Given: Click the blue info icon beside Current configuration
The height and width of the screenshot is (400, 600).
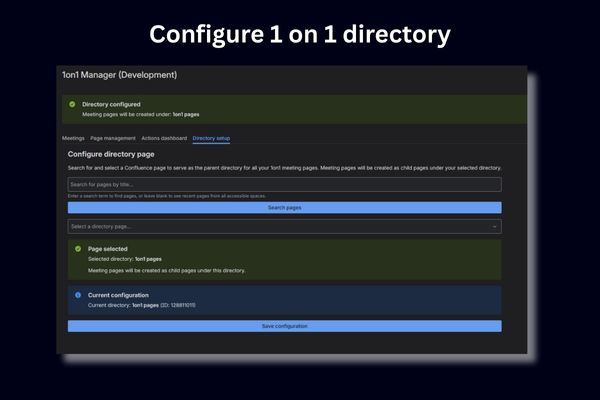Looking at the screenshot, I should [78, 295].
